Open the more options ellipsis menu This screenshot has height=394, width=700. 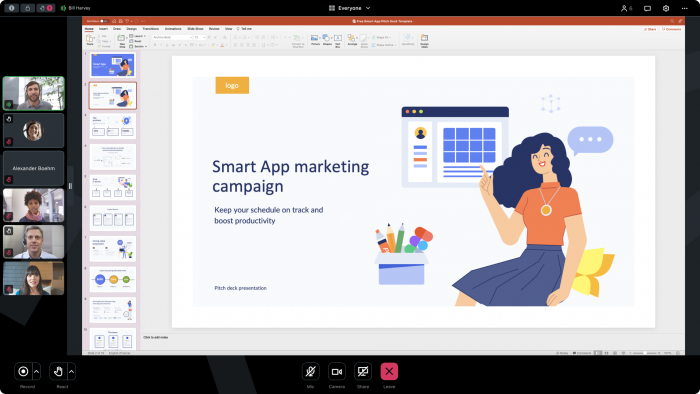coord(684,8)
